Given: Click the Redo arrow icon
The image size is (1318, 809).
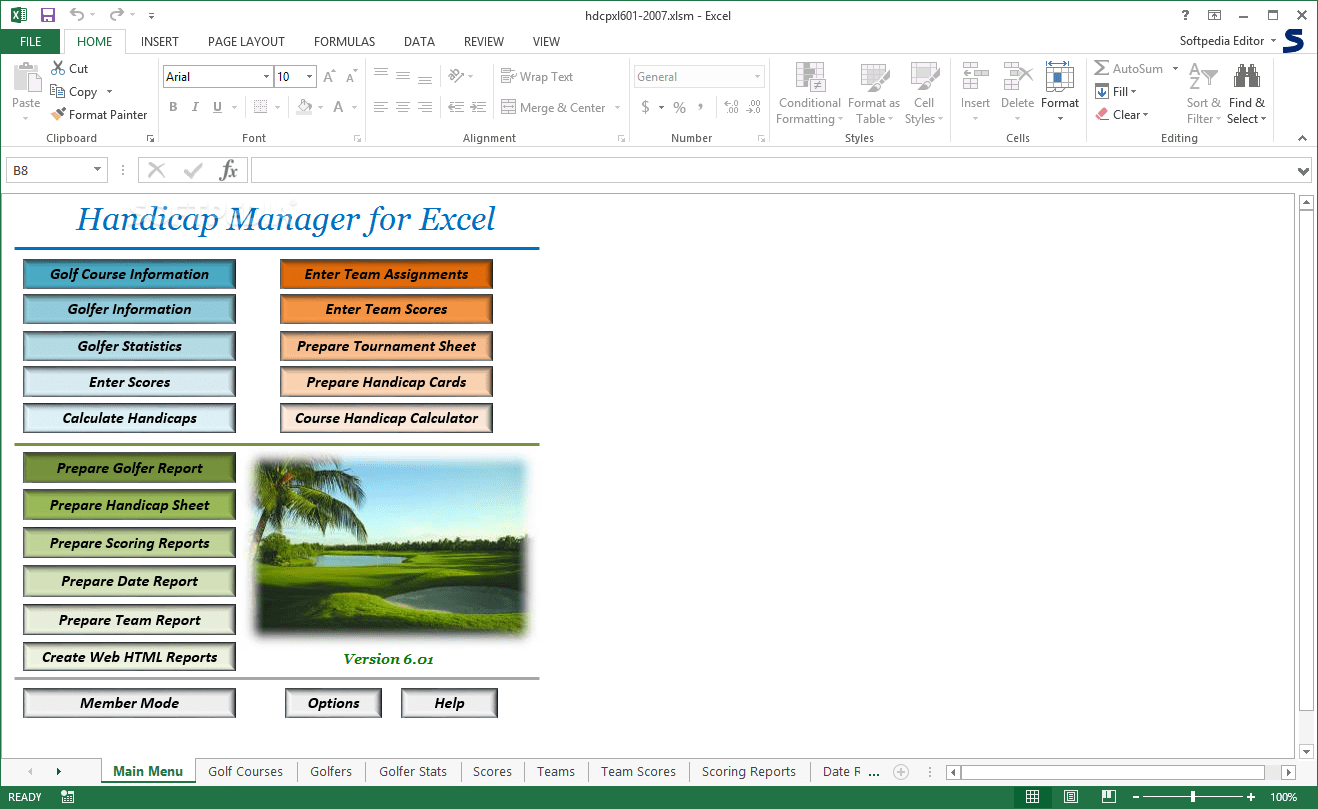Looking at the screenshot, I should pyautogui.click(x=116, y=15).
